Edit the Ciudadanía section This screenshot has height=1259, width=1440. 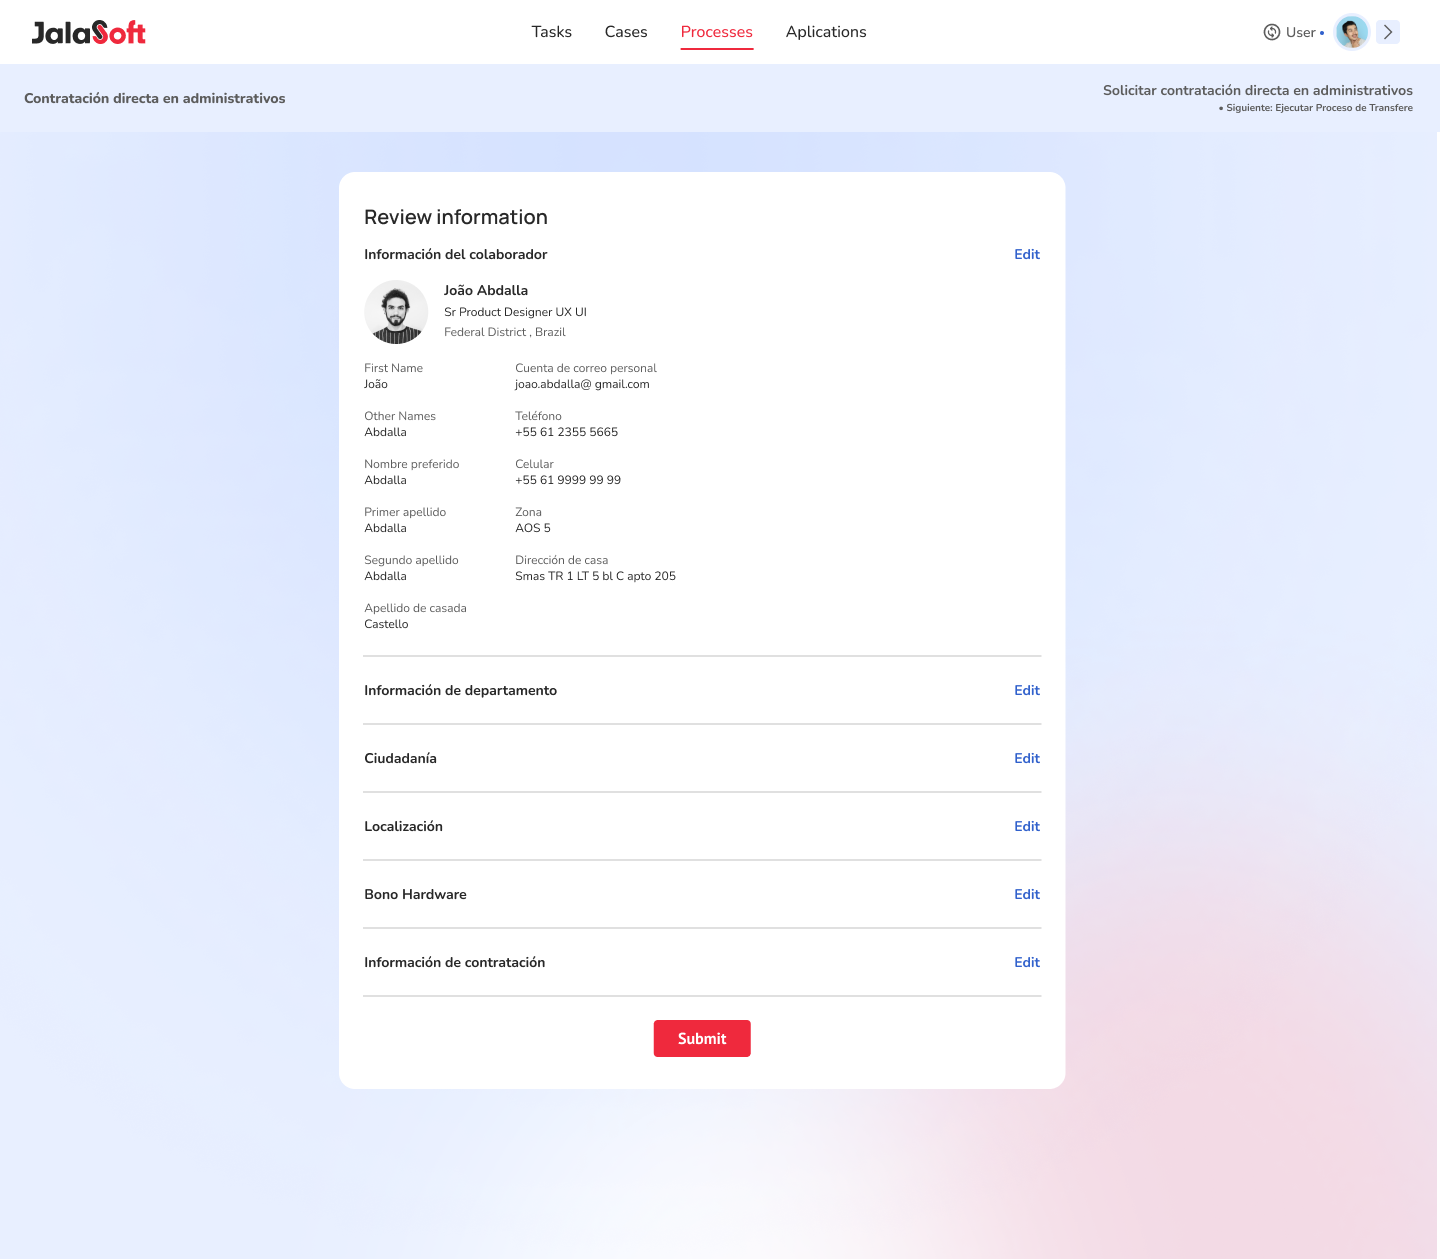pyautogui.click(x=1027, y=758)
